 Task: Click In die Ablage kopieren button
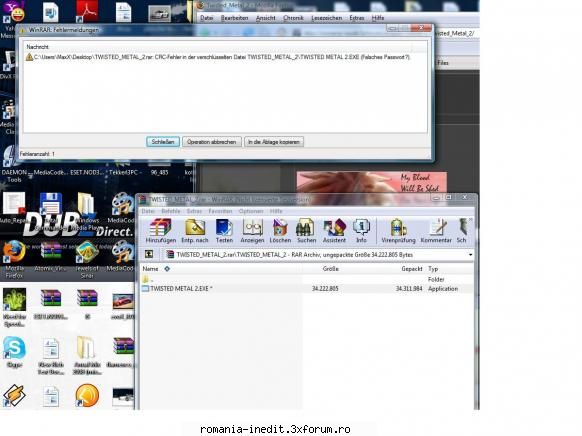coord(274,142)
